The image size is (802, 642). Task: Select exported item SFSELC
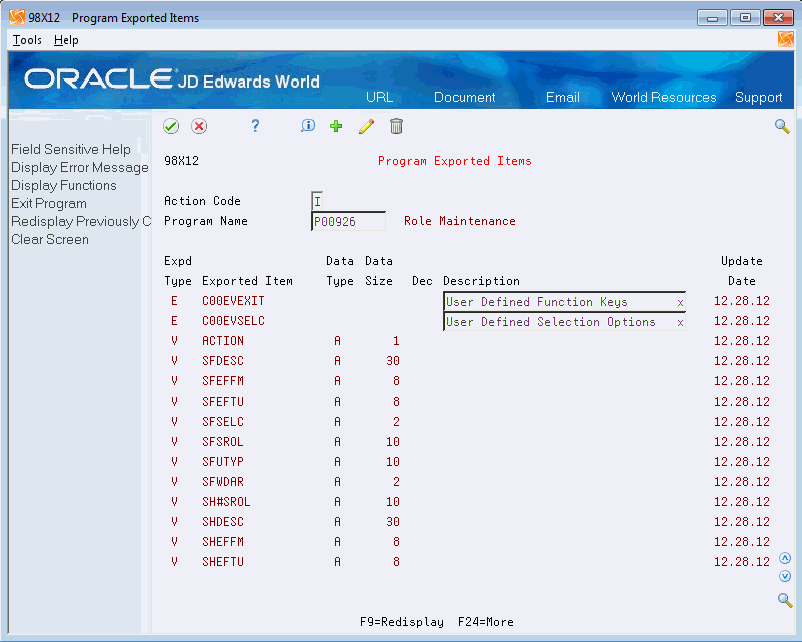click(223, 422)
